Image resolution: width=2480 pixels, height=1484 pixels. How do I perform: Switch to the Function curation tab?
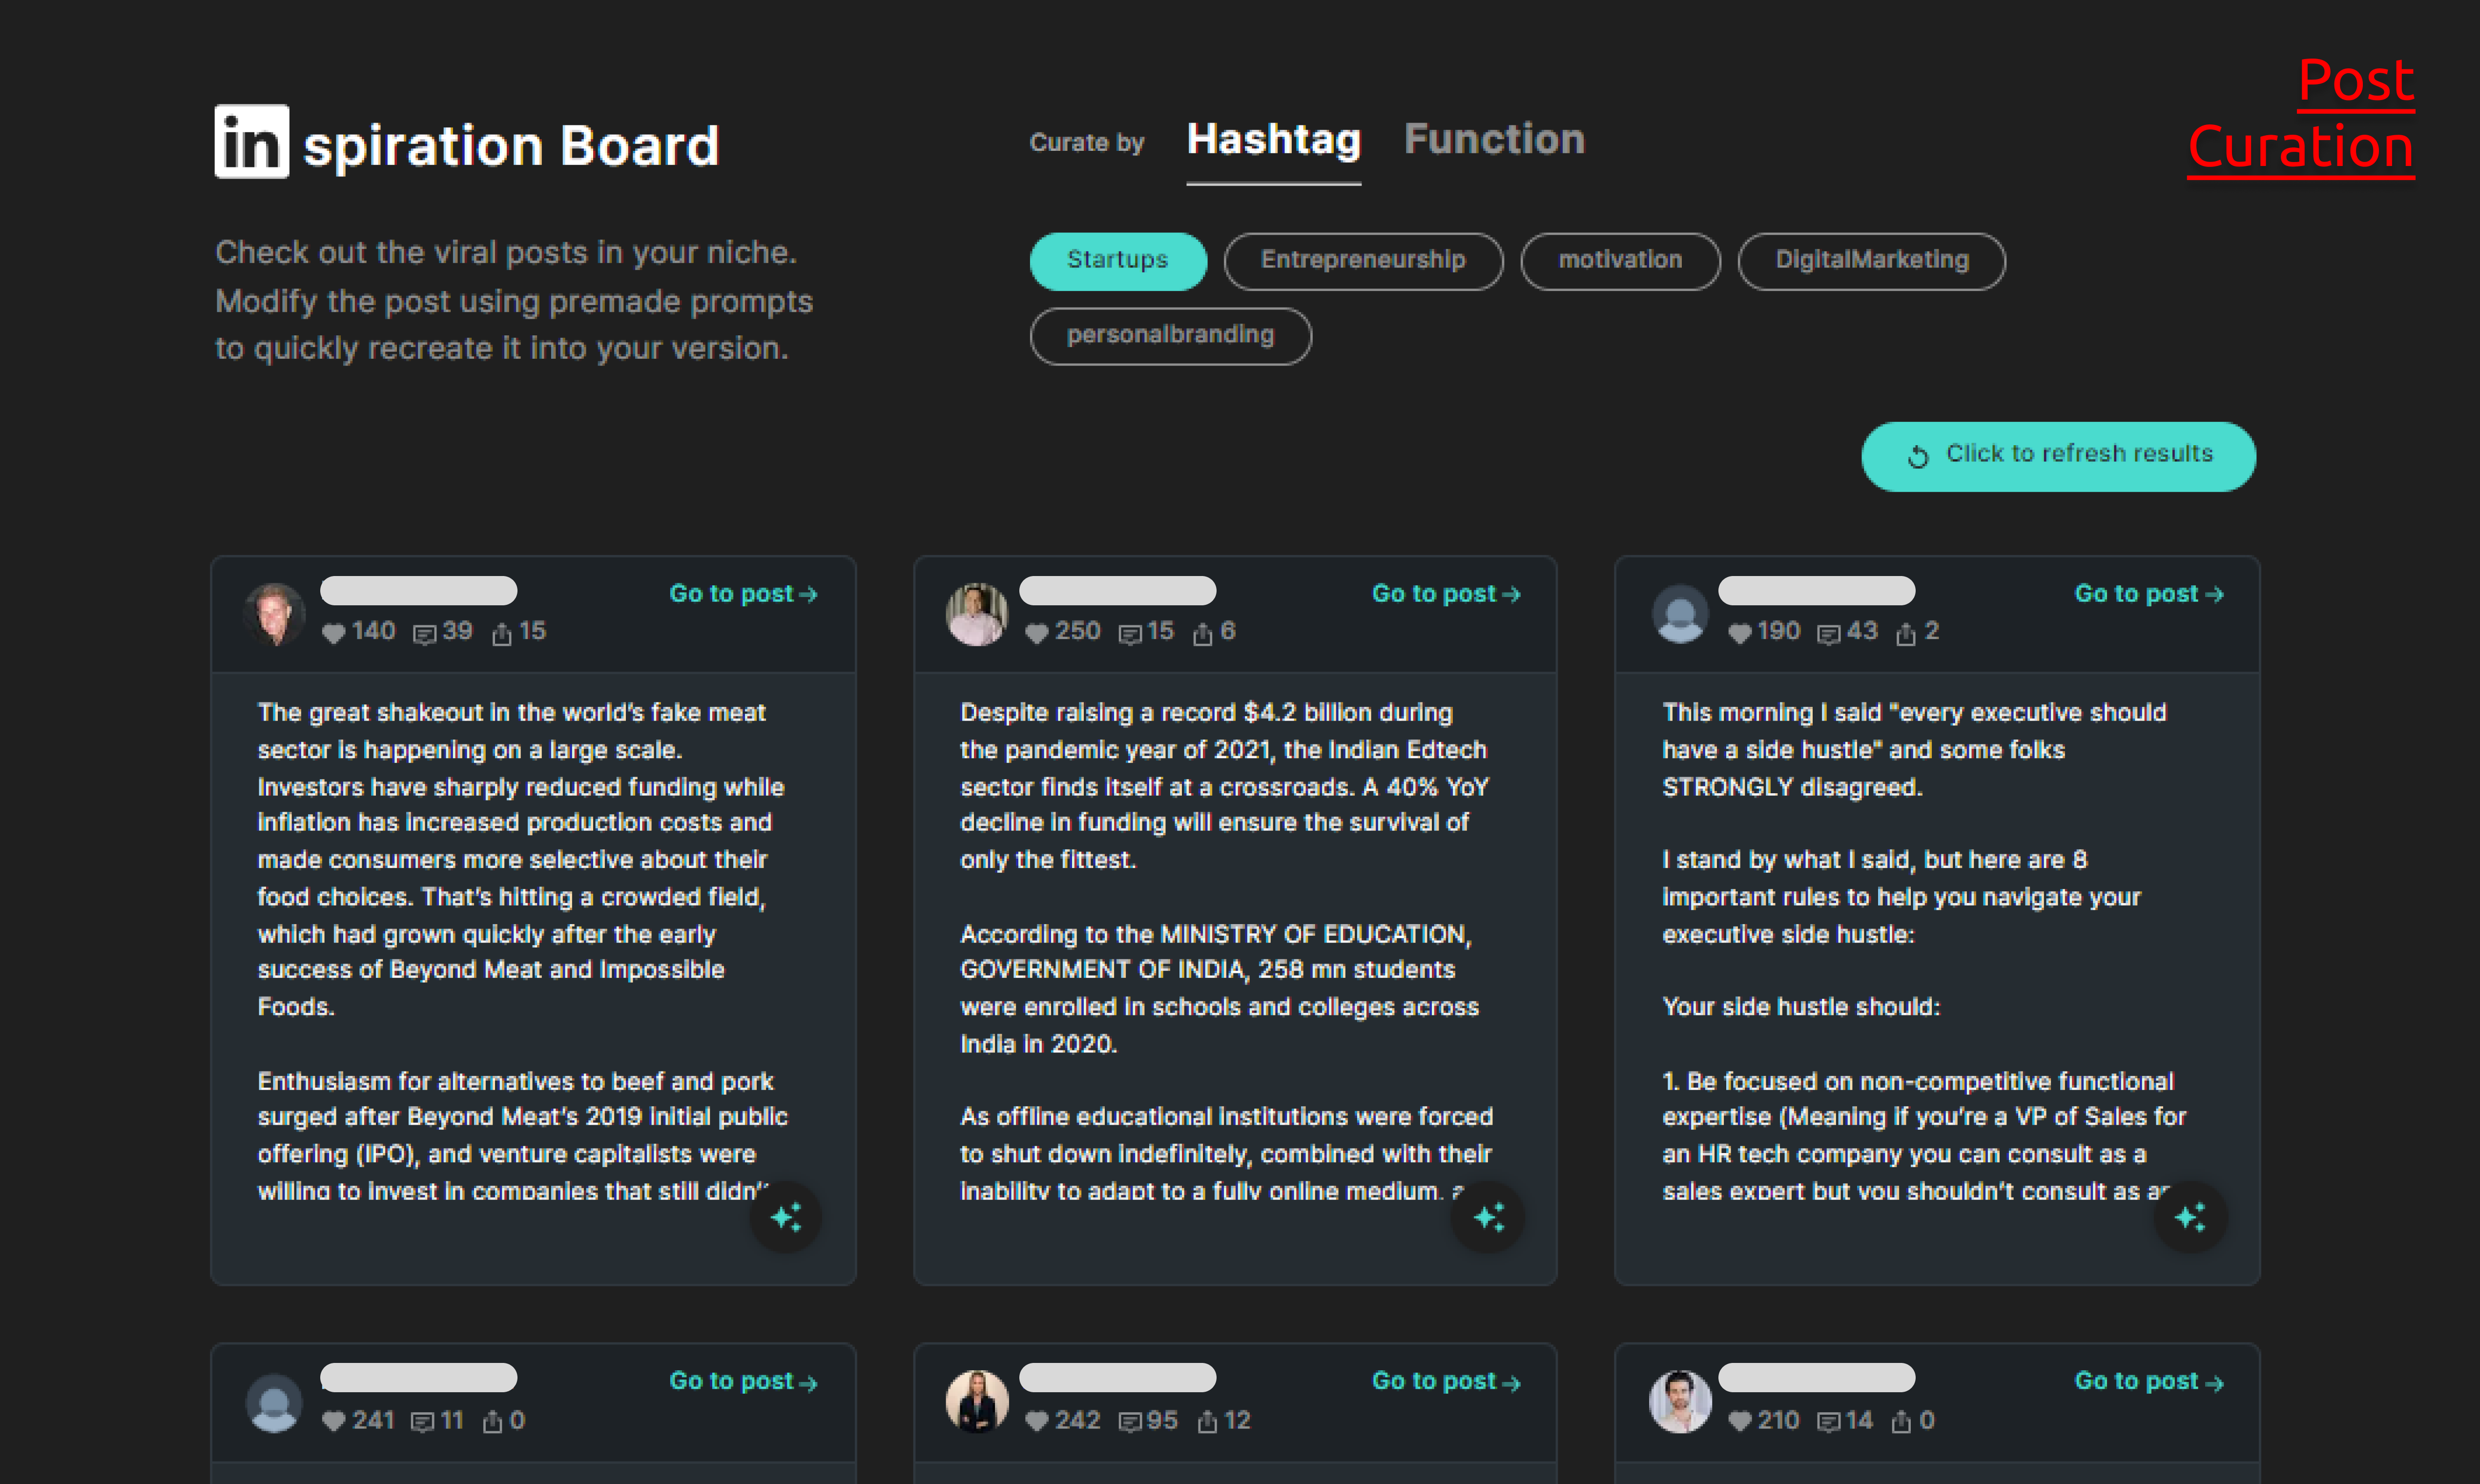click(1494, 140)
